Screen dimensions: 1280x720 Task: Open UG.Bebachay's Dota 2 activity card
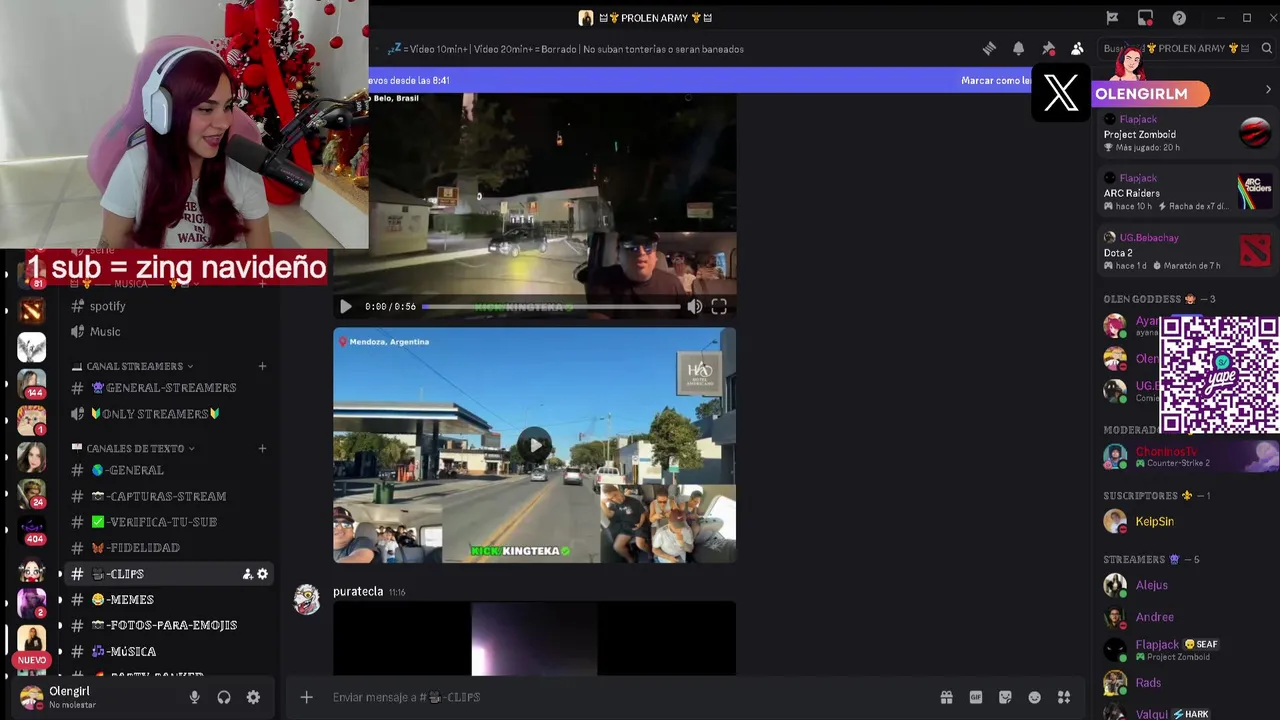pos(1186,252)
